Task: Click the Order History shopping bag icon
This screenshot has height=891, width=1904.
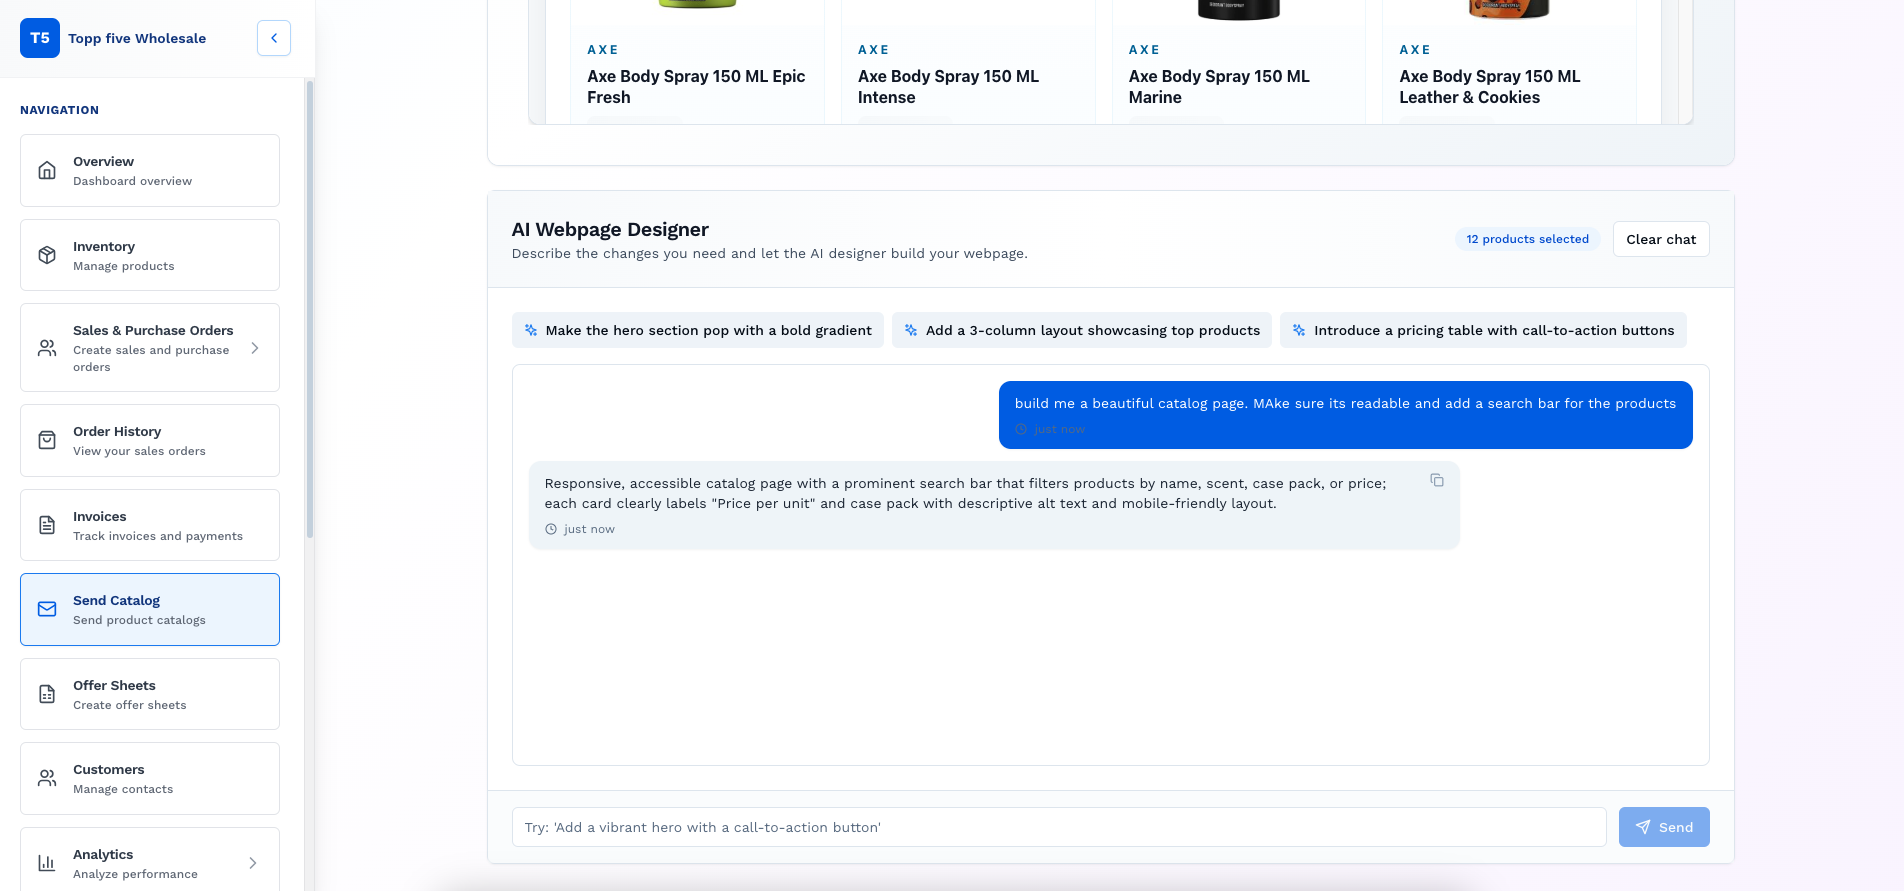Action: 47,441
